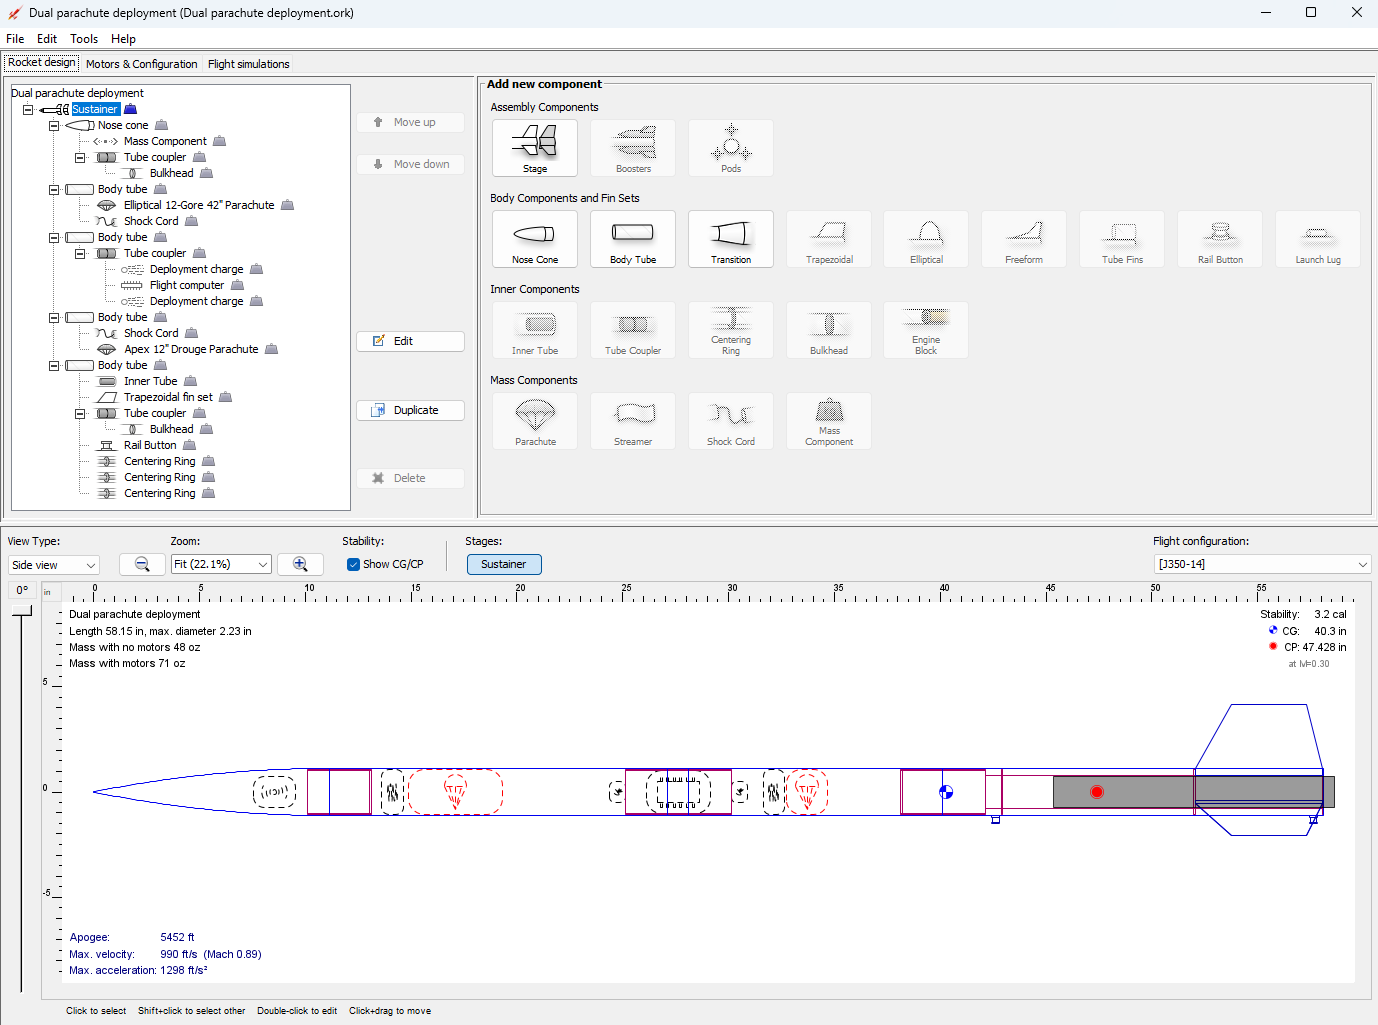Add a Body Tube component
1378x1025 pixels.
pos(633,239)
